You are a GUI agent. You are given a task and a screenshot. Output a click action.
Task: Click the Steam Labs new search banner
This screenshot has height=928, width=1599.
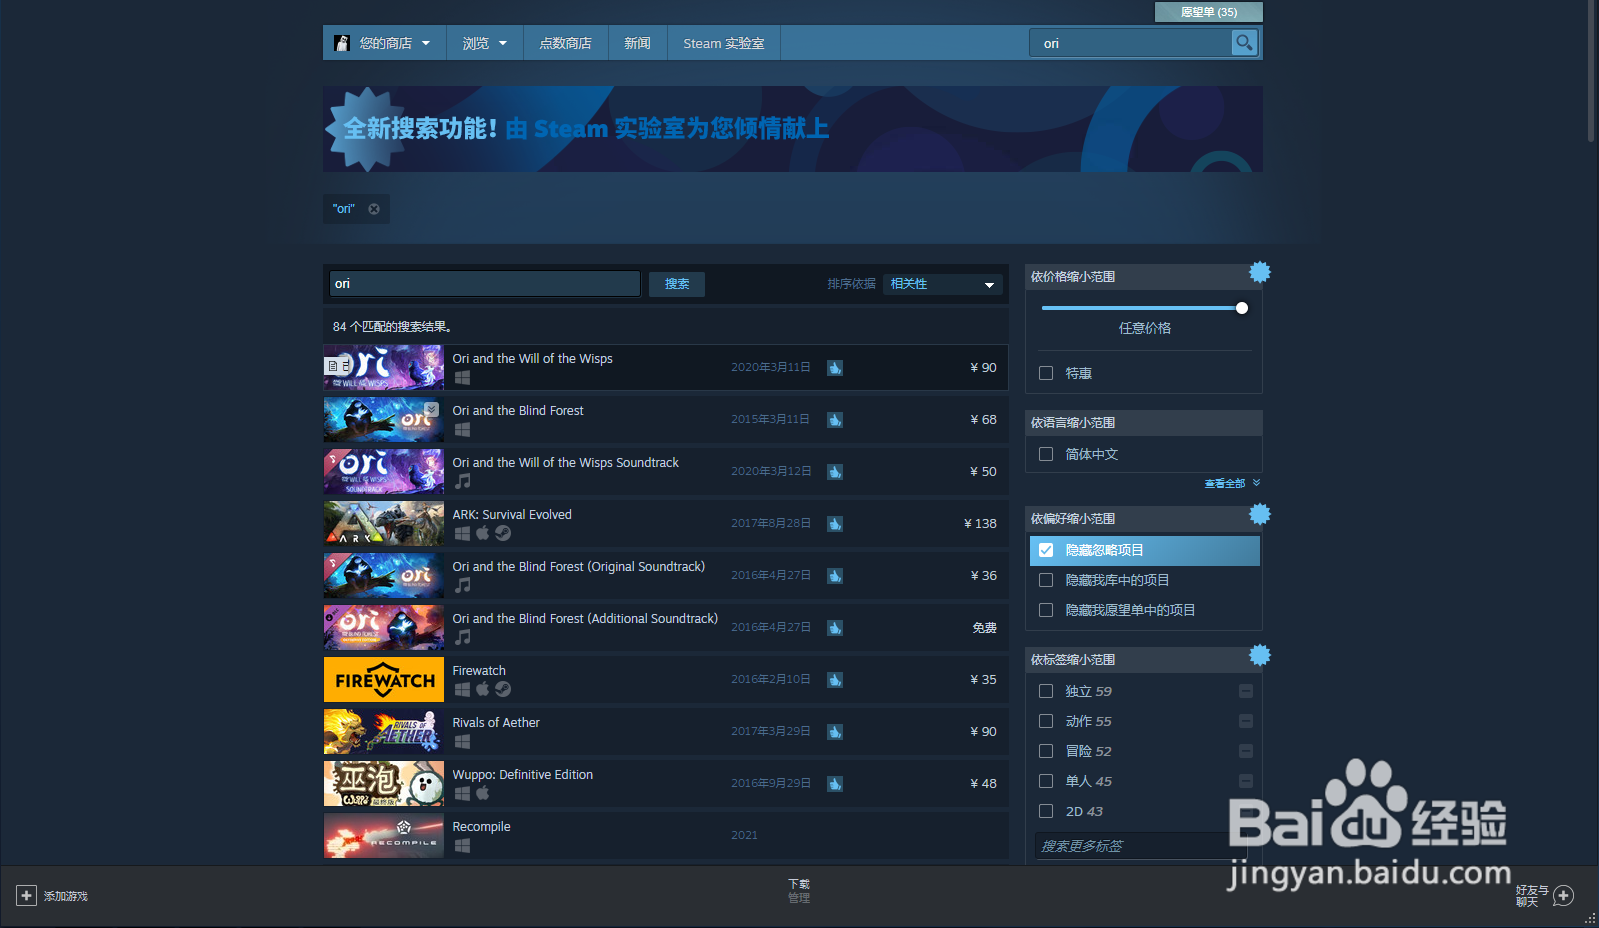pyautogui.click(x=793, y=129)
